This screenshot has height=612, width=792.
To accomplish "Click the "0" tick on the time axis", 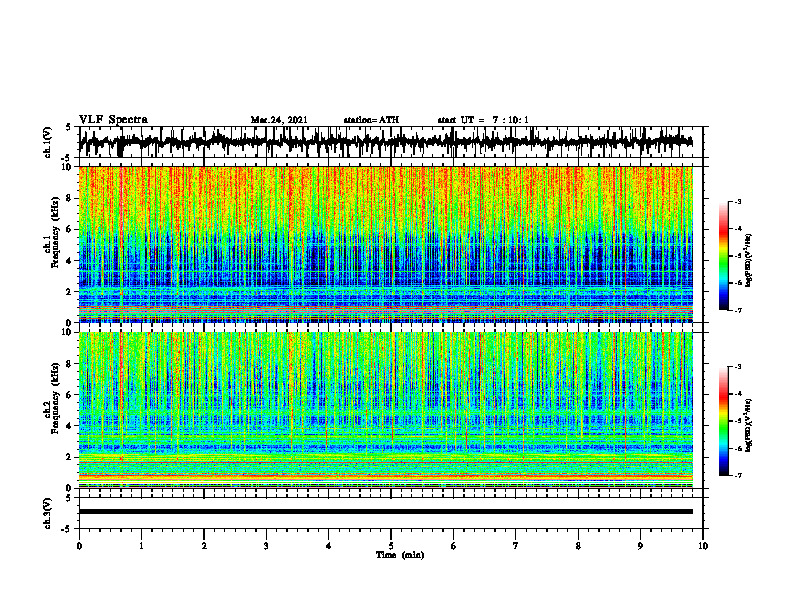I will click(x=79, y=546).
